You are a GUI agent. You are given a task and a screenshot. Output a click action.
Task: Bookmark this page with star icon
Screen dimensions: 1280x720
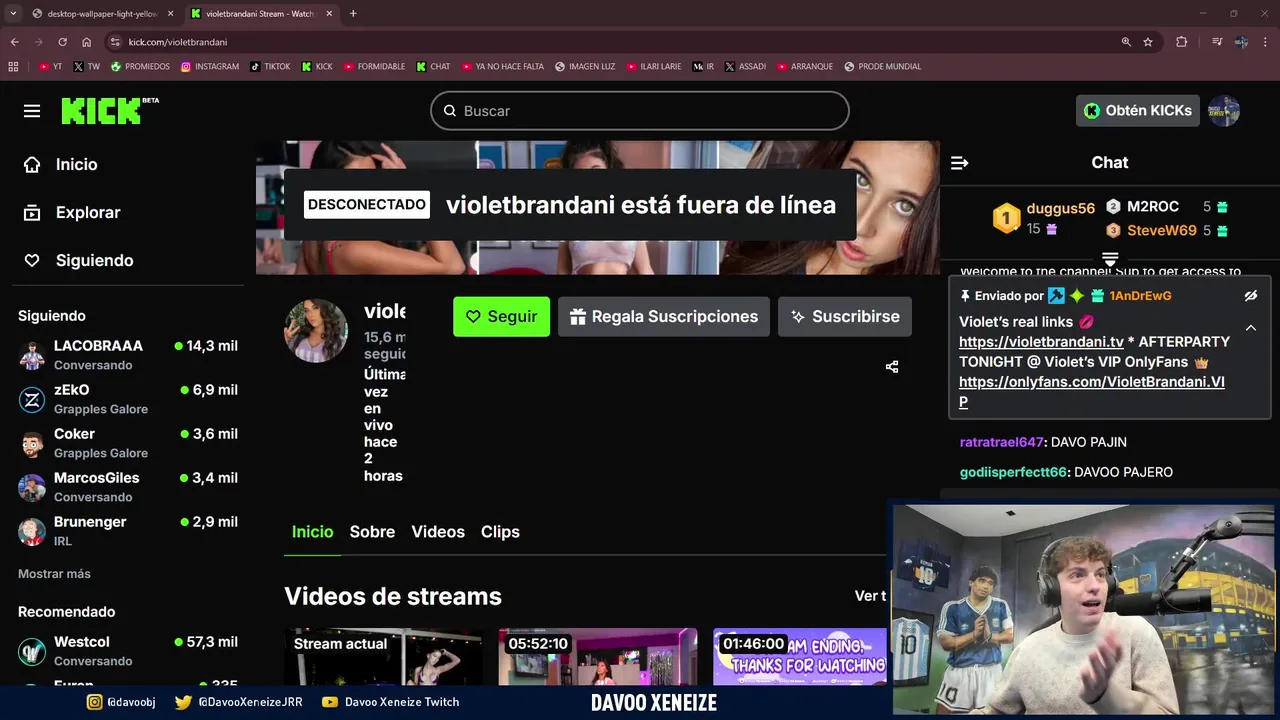(1148, 42)
